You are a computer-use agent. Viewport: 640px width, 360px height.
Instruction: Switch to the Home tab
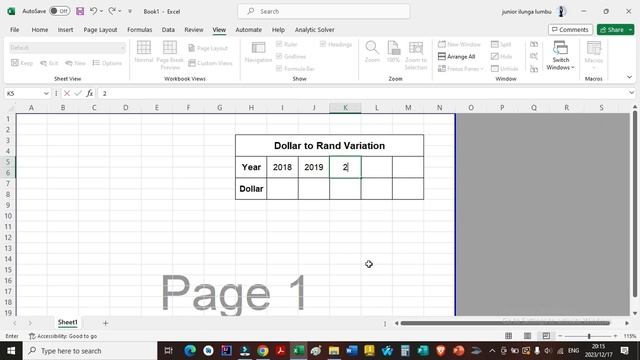[40, 30]
